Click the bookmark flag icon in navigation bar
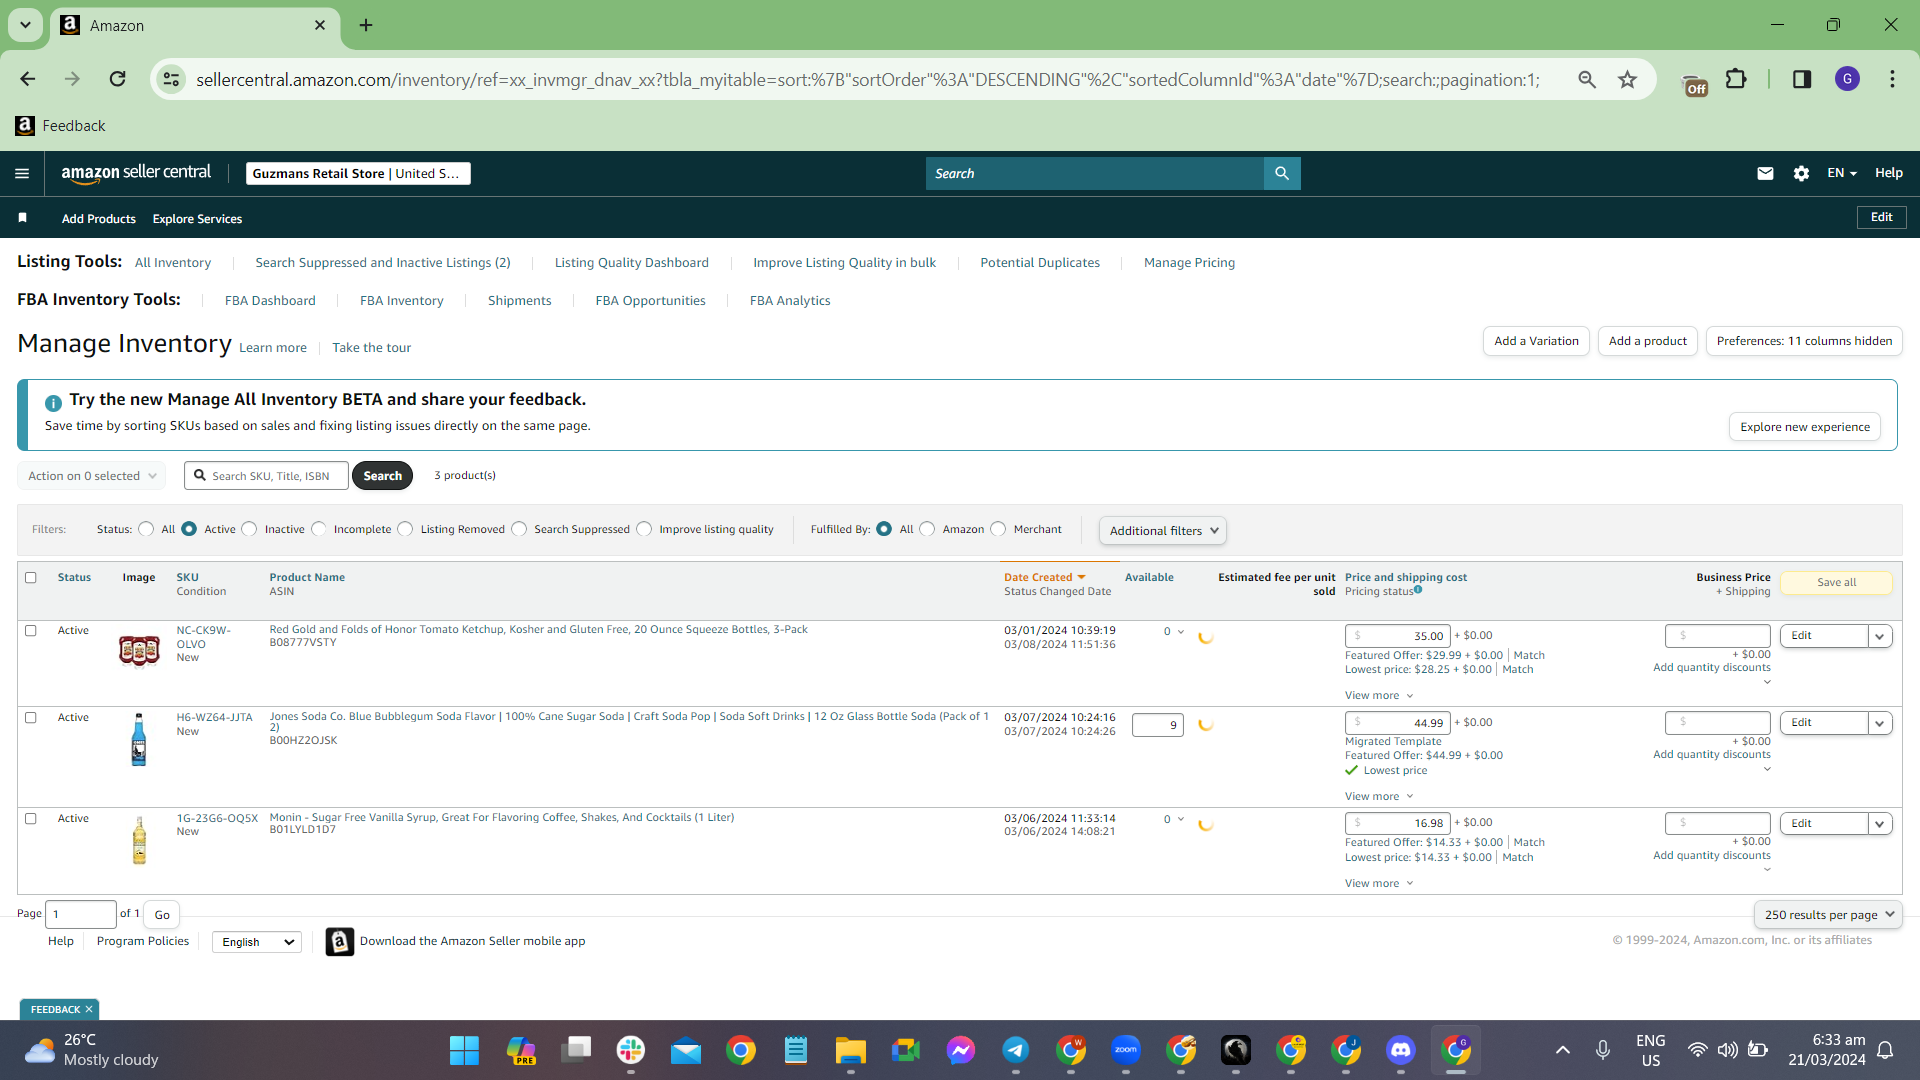This screenshot has width=1920, height=1080. [x=22, y=218]
